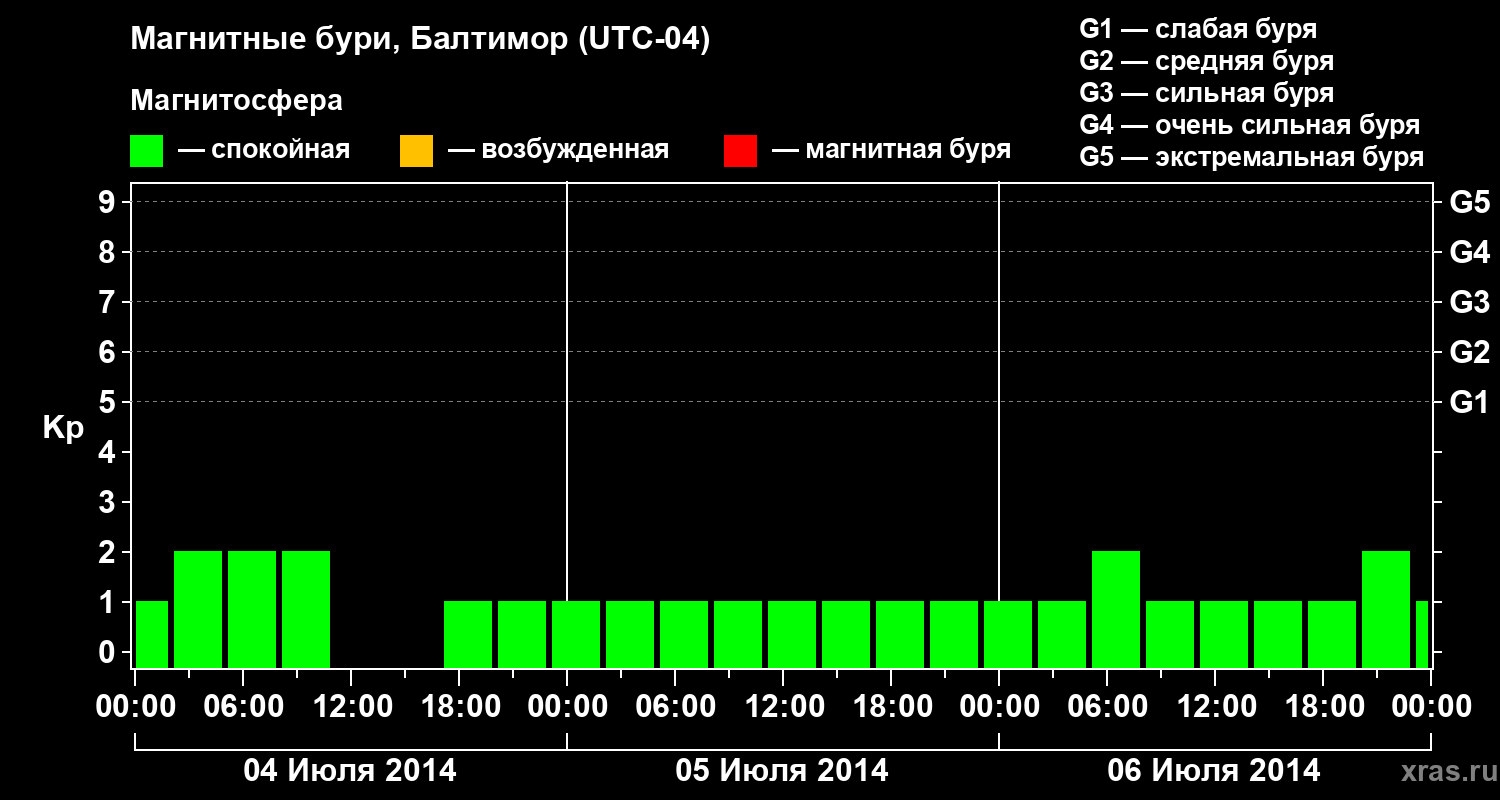Click the G4 label on right axis
Screen dimensions: 1500x800
[1469, 252]
